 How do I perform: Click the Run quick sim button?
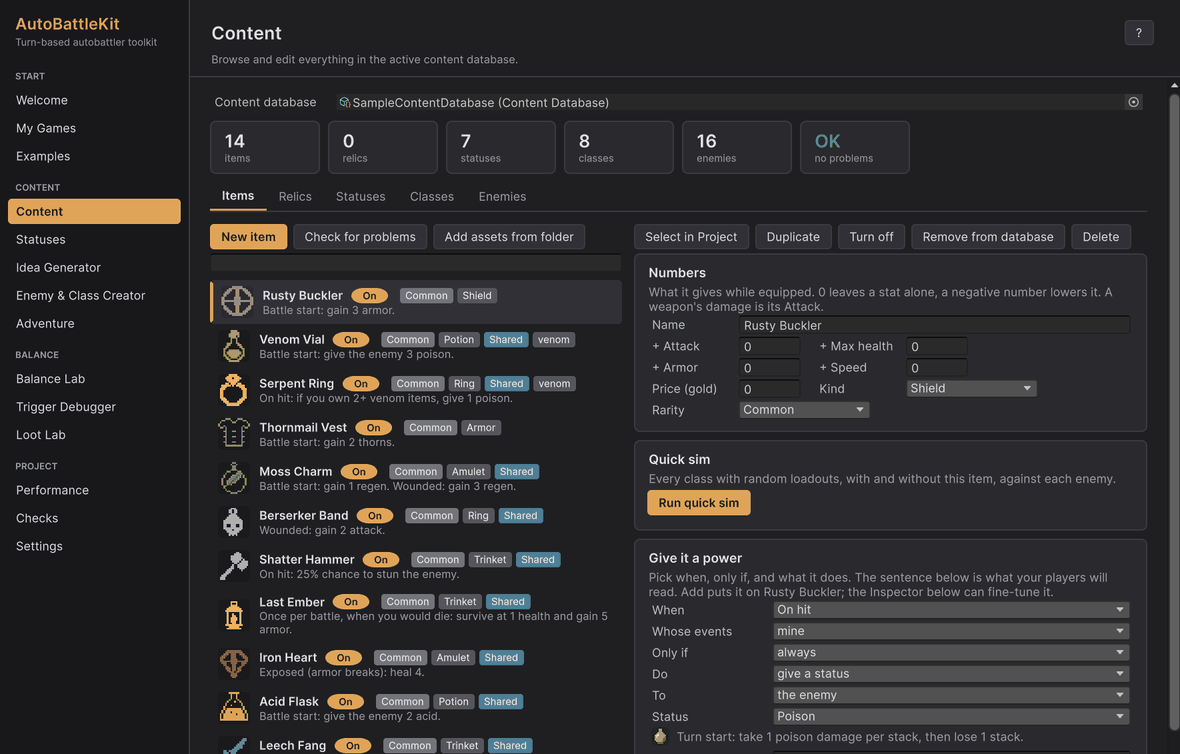click(698, 503)
